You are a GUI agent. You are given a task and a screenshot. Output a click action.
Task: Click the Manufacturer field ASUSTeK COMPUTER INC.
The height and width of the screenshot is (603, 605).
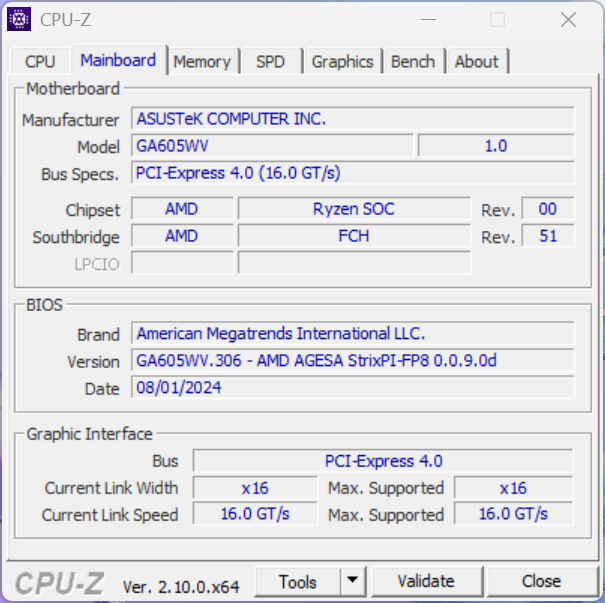(x=353, y=119)
